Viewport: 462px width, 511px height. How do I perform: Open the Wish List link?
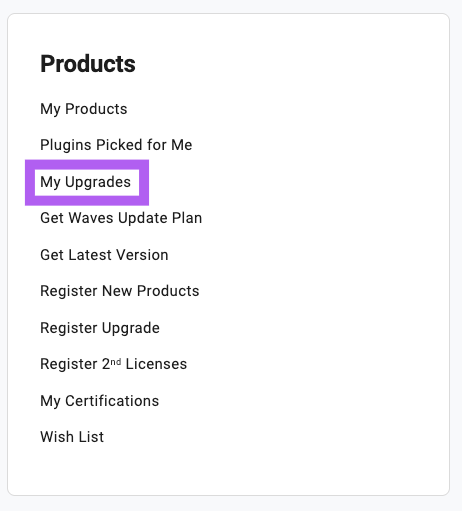point(72,437)
